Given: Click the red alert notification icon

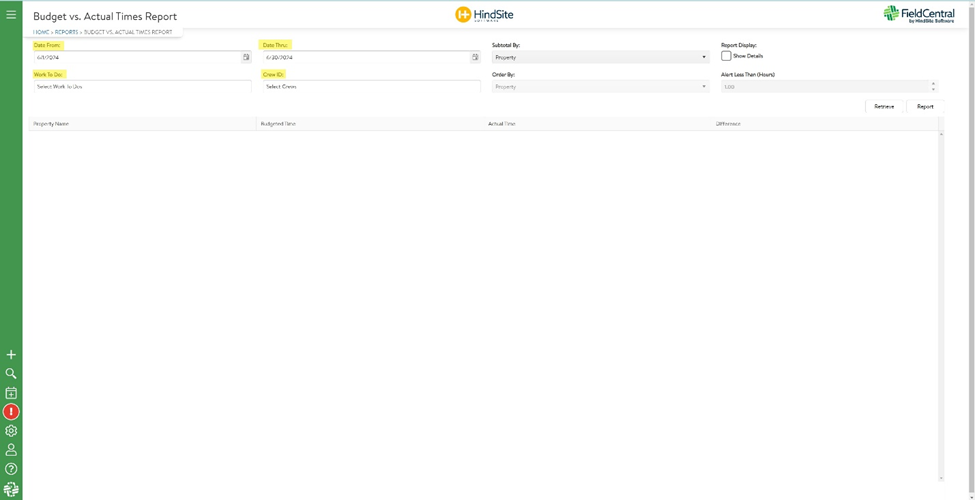Looking at the screenshot, I should pos(11,412).
